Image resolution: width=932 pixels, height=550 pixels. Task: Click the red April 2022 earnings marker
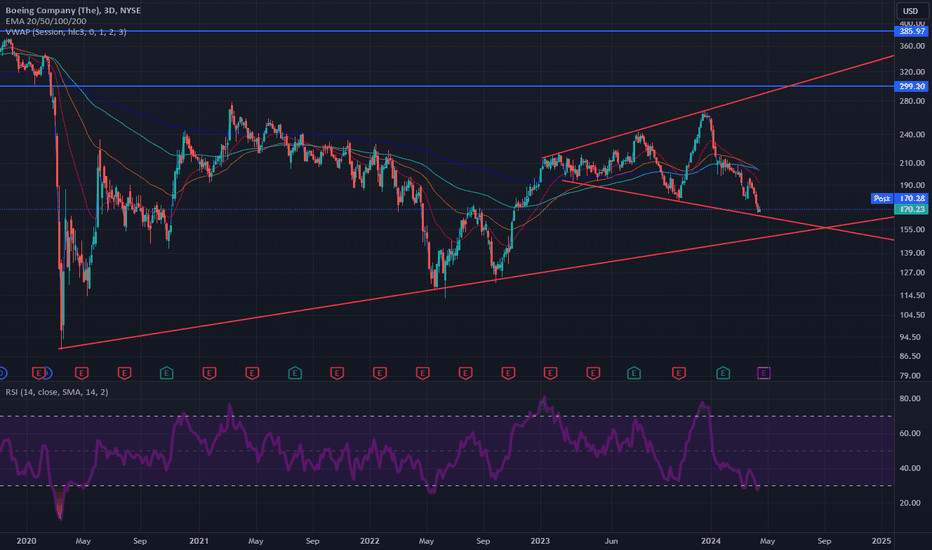(423, 373)
